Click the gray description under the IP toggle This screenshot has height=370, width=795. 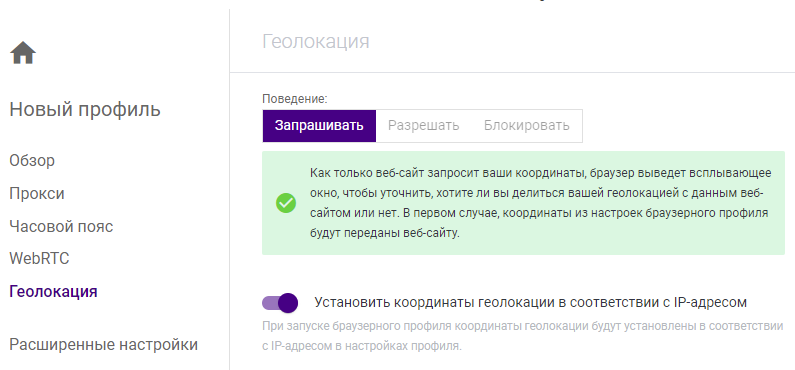pos(523,336)
